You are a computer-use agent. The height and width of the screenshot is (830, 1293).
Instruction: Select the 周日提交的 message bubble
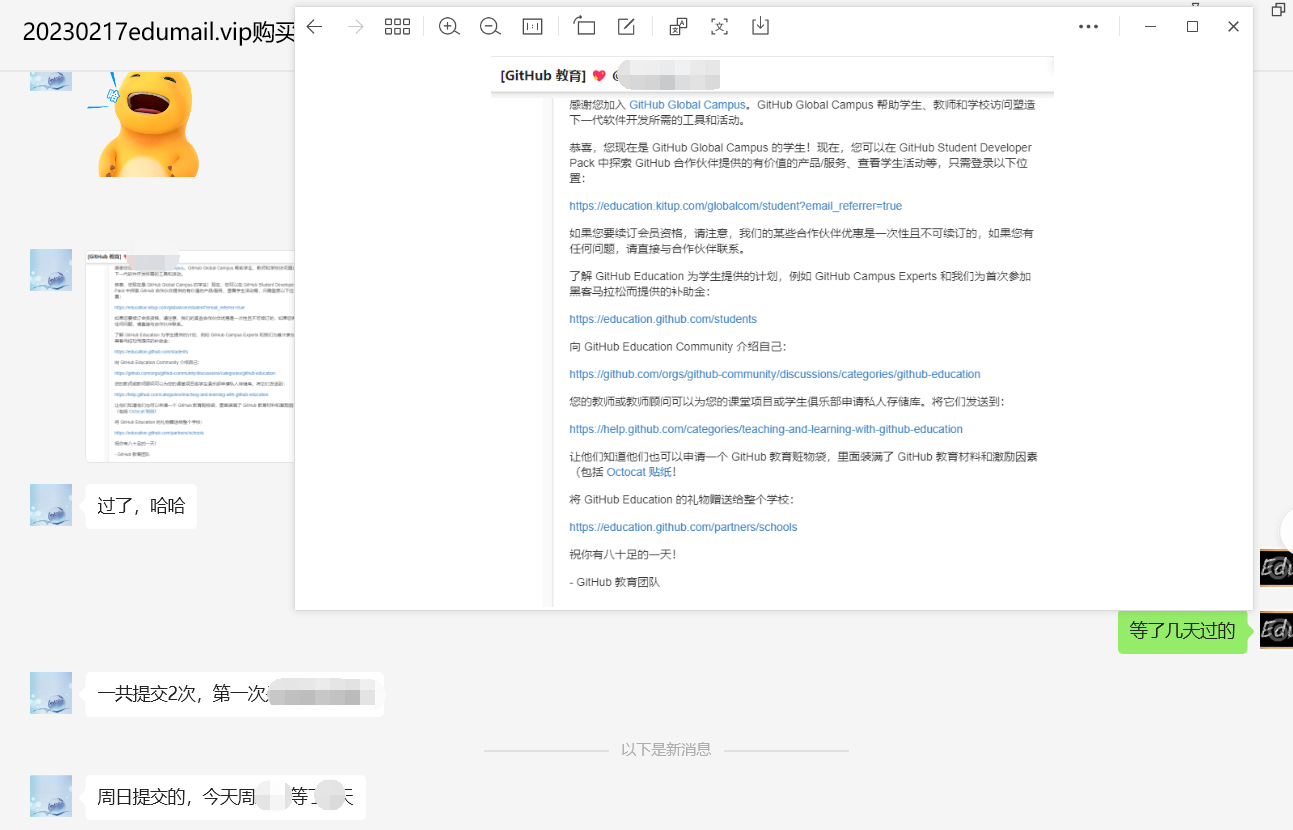pyautogui.click(x=226, y=797)
